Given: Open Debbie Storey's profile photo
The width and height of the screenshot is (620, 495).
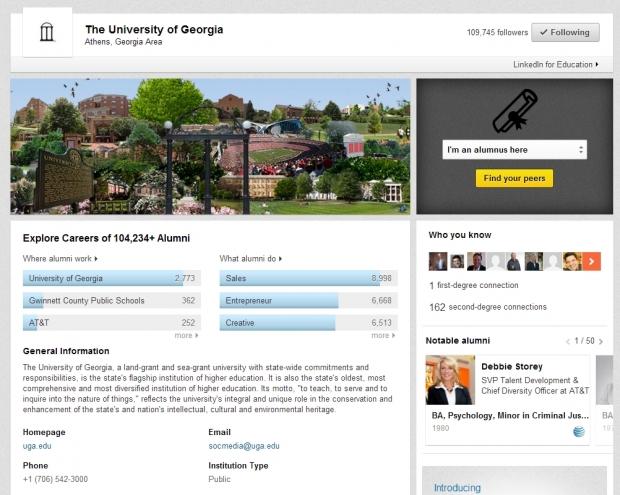Looking at the screenshot, I should [x=450, y=380].
